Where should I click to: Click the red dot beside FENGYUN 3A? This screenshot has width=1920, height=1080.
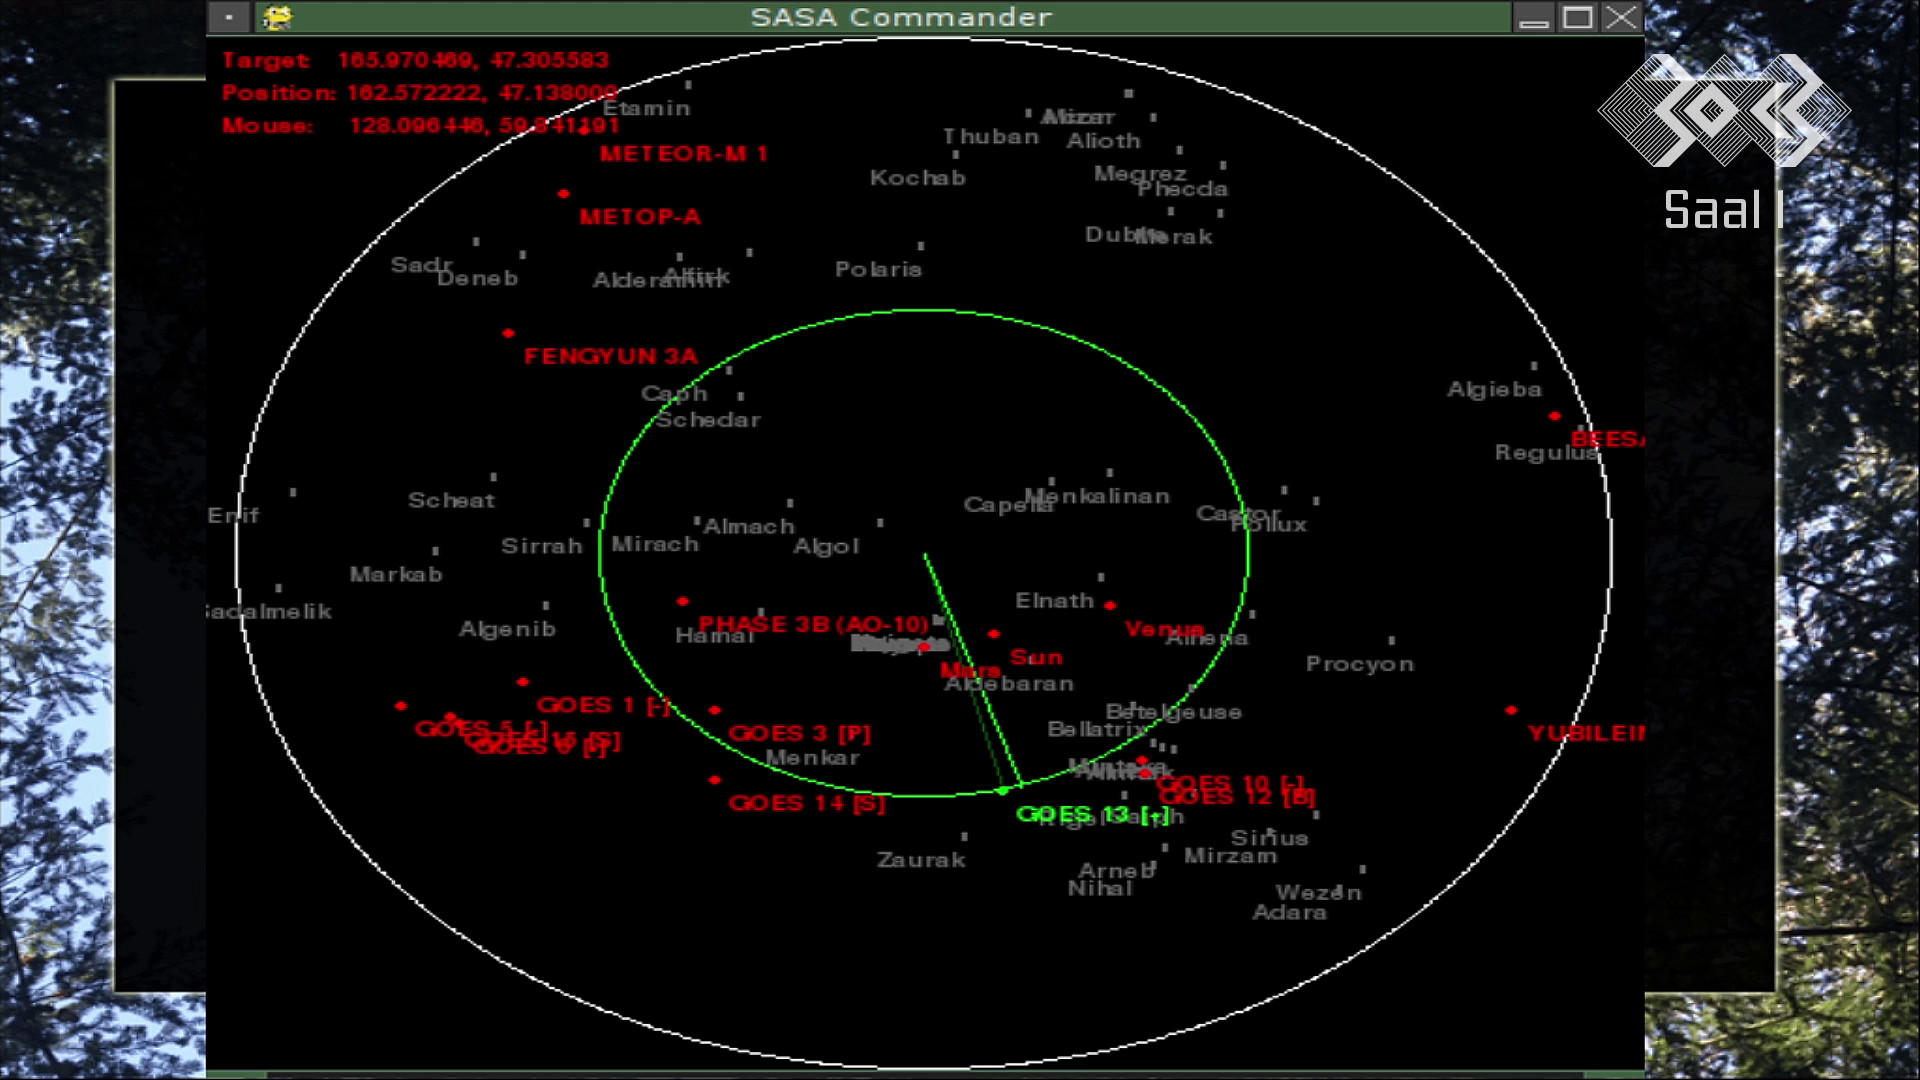click(x=508, y=333)
